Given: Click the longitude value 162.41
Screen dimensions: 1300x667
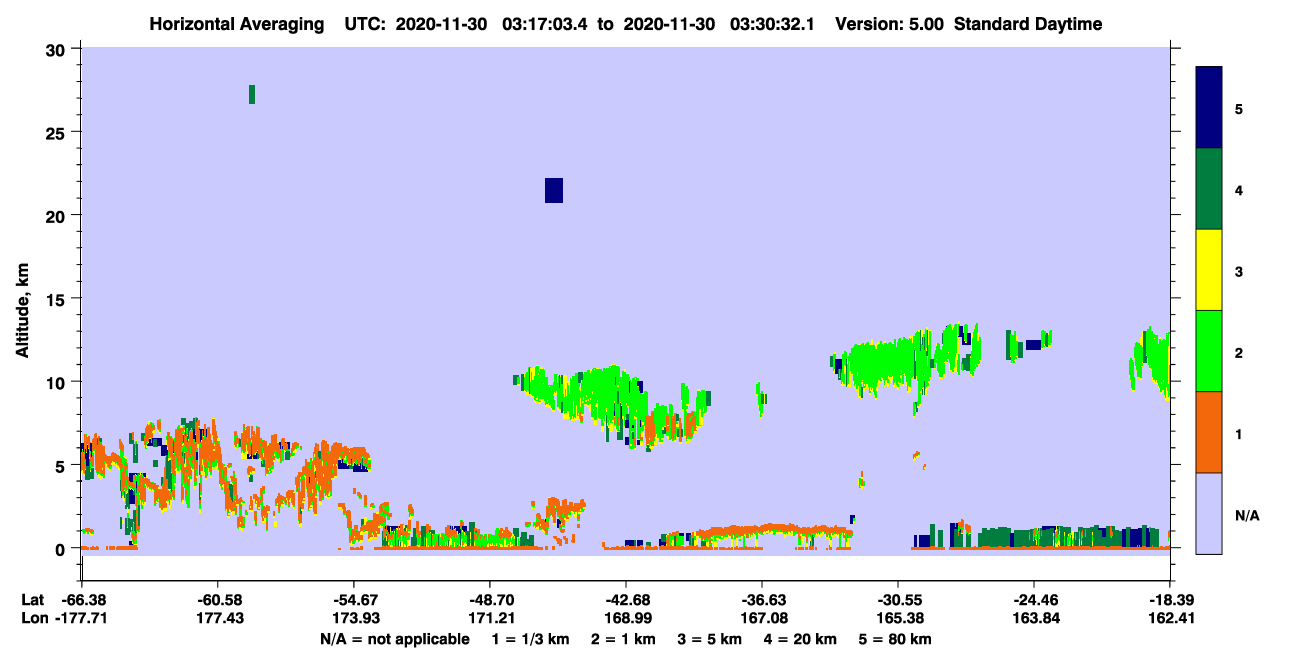Looking at the screenshot, I should click(1170, 619).
